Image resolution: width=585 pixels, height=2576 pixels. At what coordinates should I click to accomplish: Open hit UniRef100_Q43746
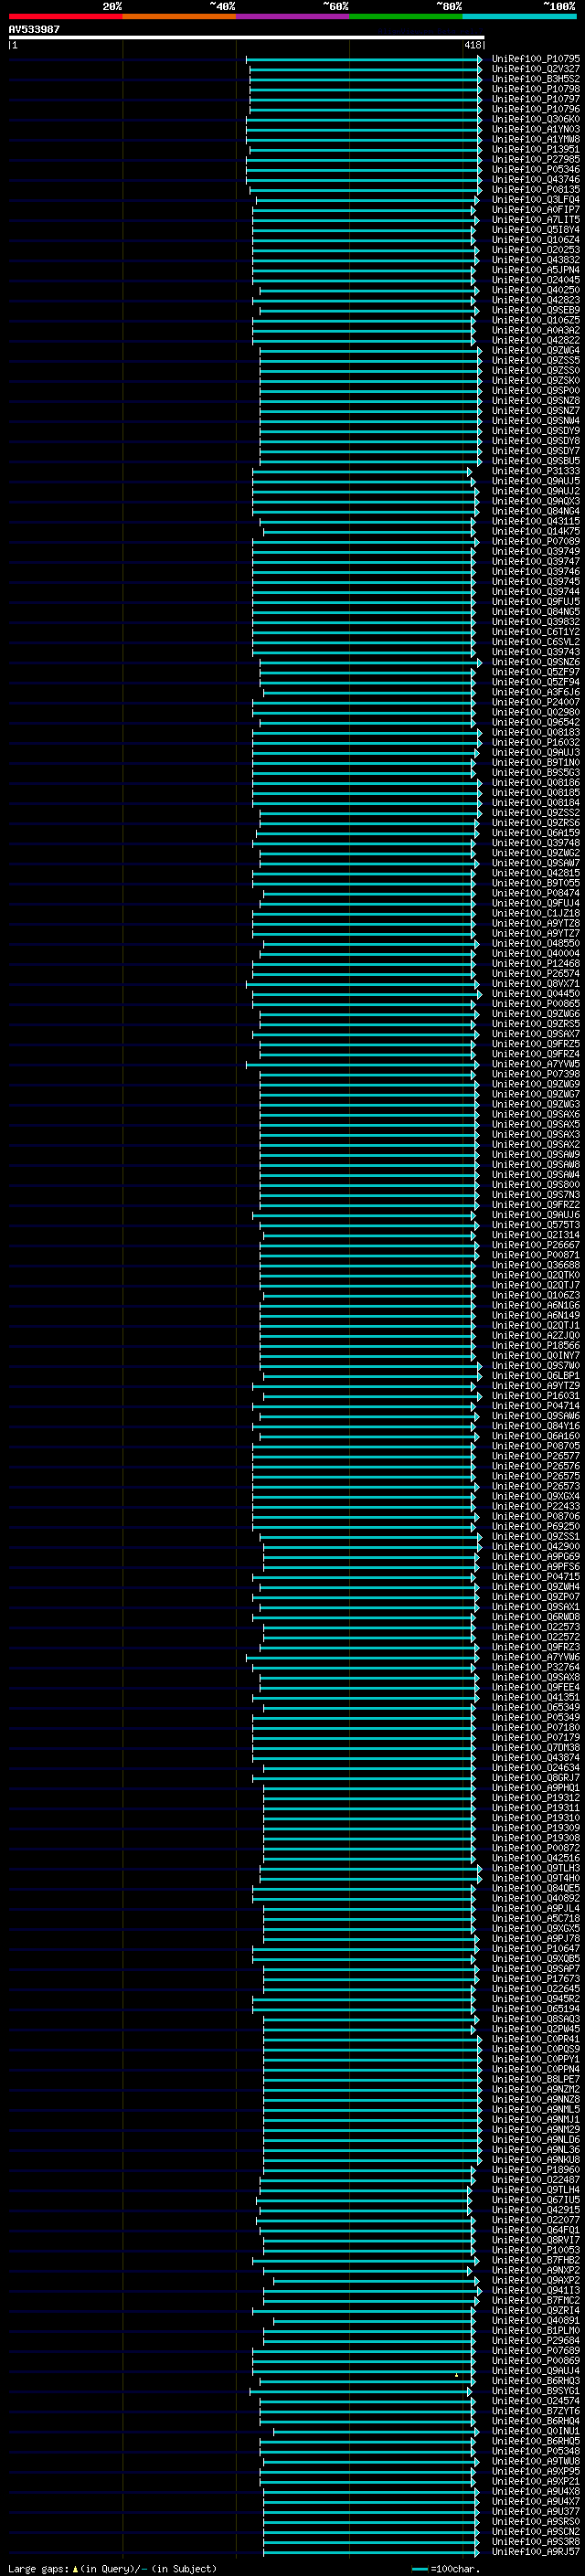point(535,180)
